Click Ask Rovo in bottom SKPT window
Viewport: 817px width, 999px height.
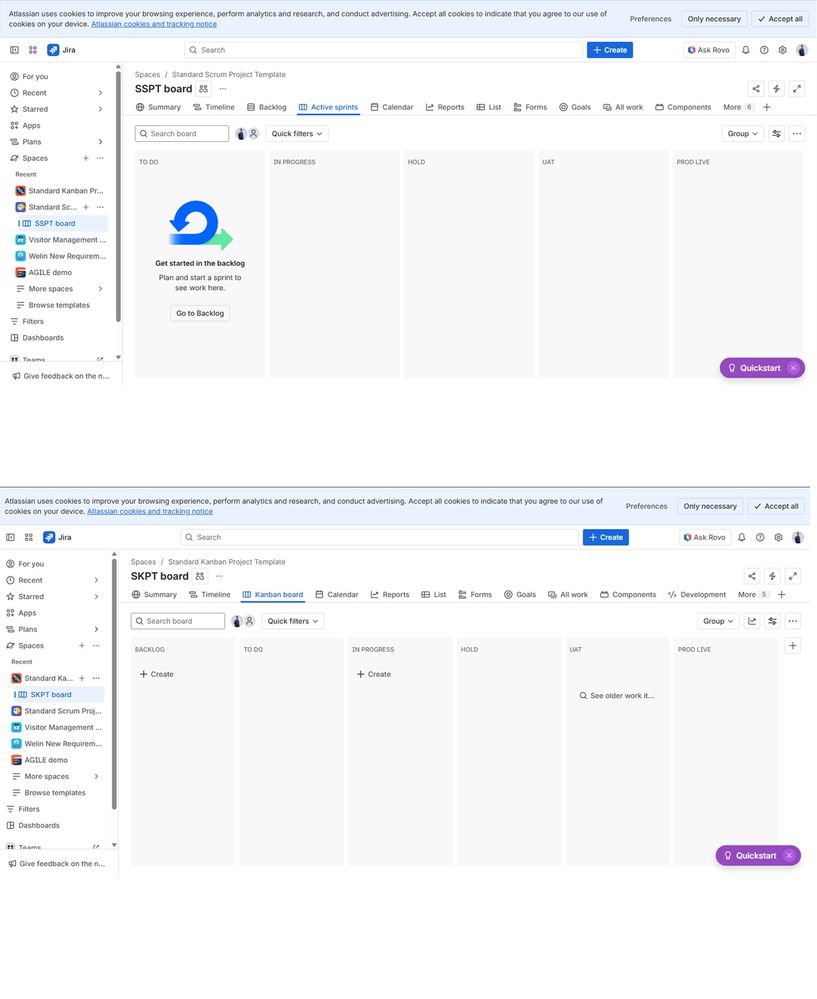pos(705,537)
